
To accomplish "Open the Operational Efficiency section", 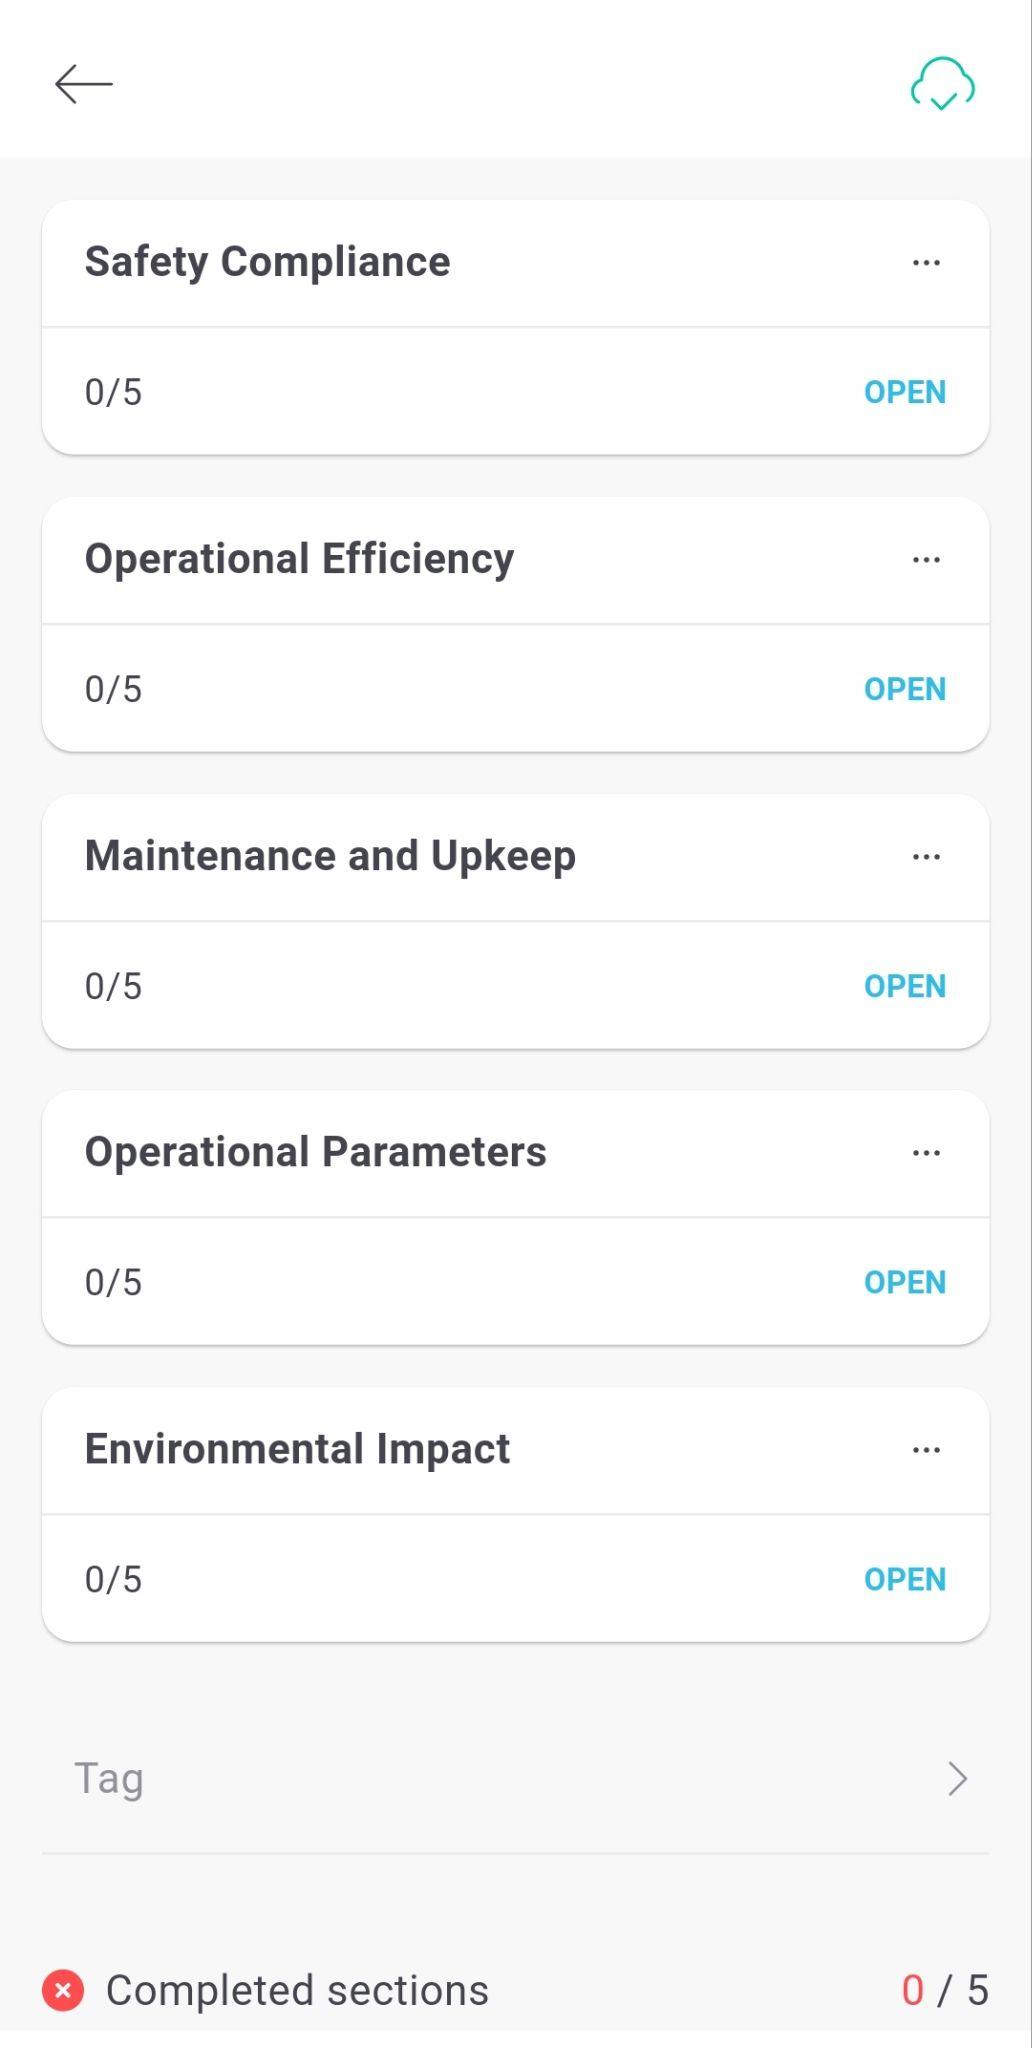I will (905, 689).
